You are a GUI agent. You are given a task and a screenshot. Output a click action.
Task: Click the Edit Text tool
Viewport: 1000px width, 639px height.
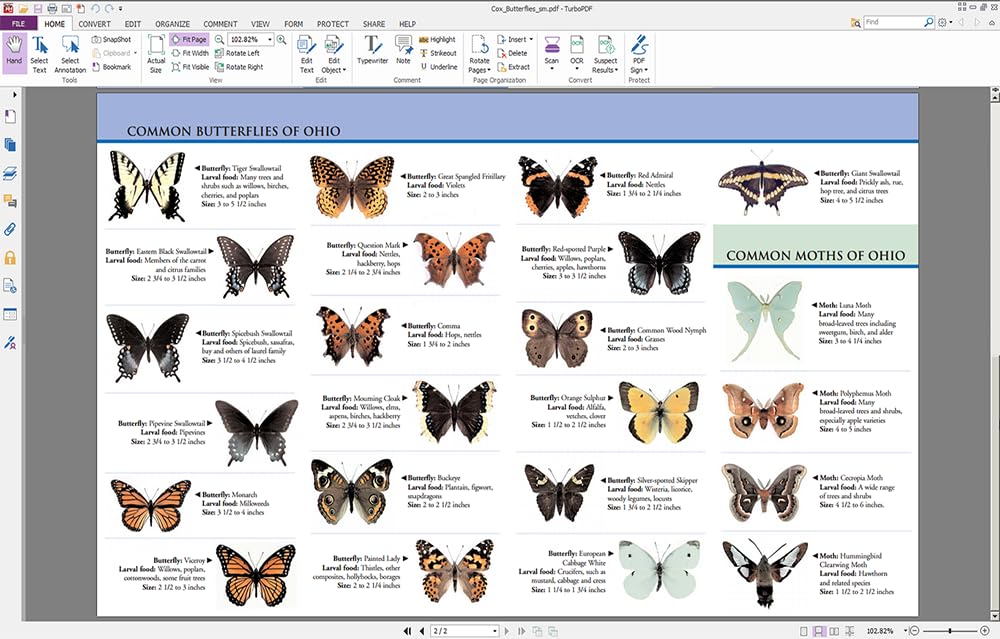[x=307, y=52]
